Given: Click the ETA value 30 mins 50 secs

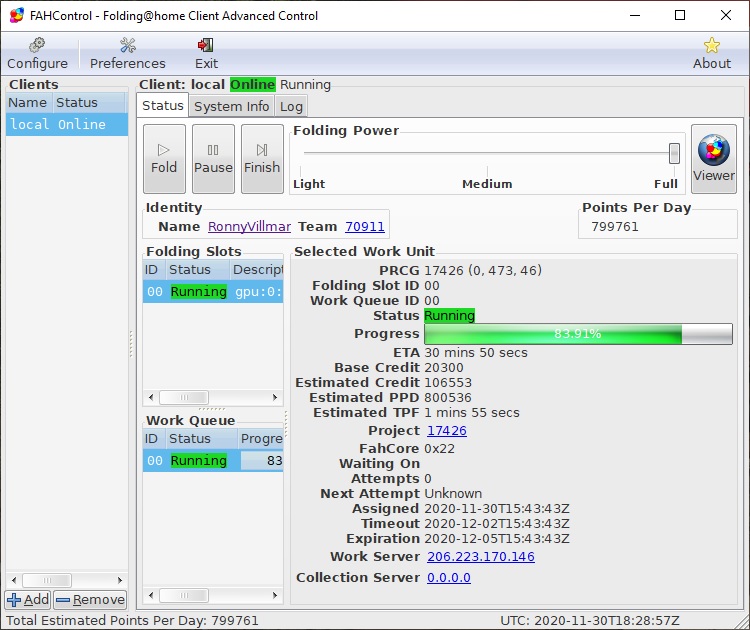Looking at the screenshot, I should point(475,353).
